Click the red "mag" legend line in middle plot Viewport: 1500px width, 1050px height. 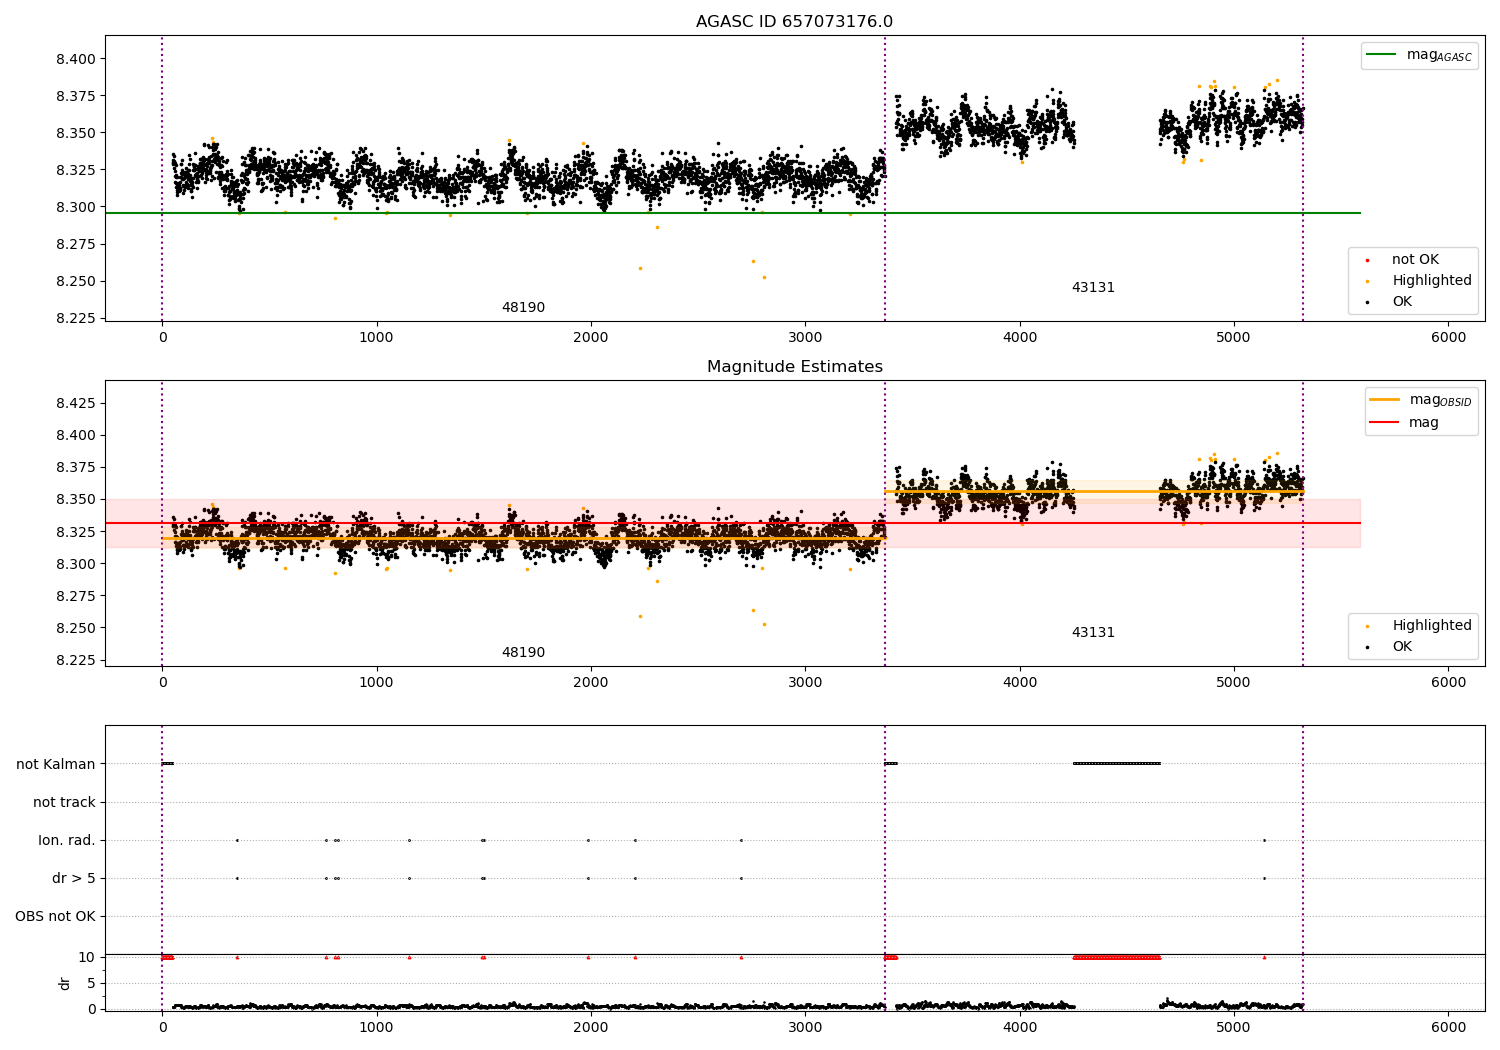(1385, 423)
